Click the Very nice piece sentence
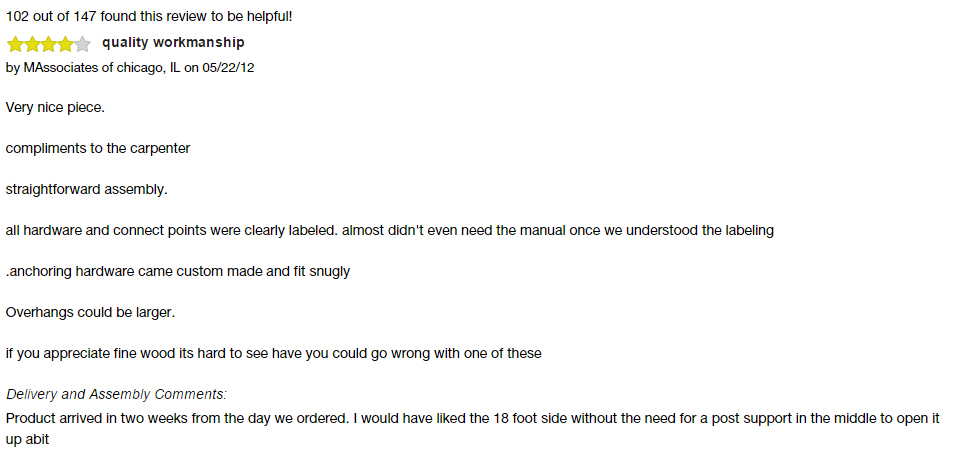The image size is (969, 470). (56, 107)
